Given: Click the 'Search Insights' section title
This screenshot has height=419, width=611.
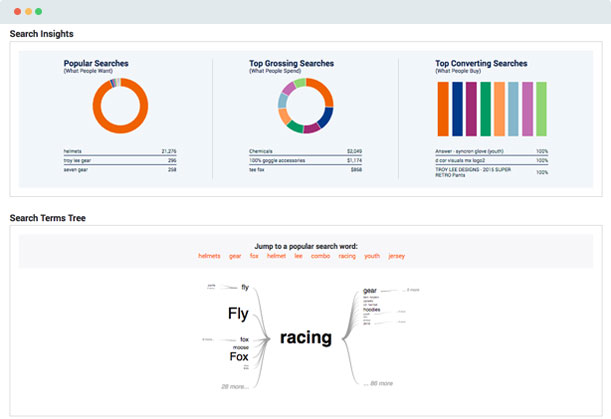Looking at the screenshot, I should (x=41, y=34).
